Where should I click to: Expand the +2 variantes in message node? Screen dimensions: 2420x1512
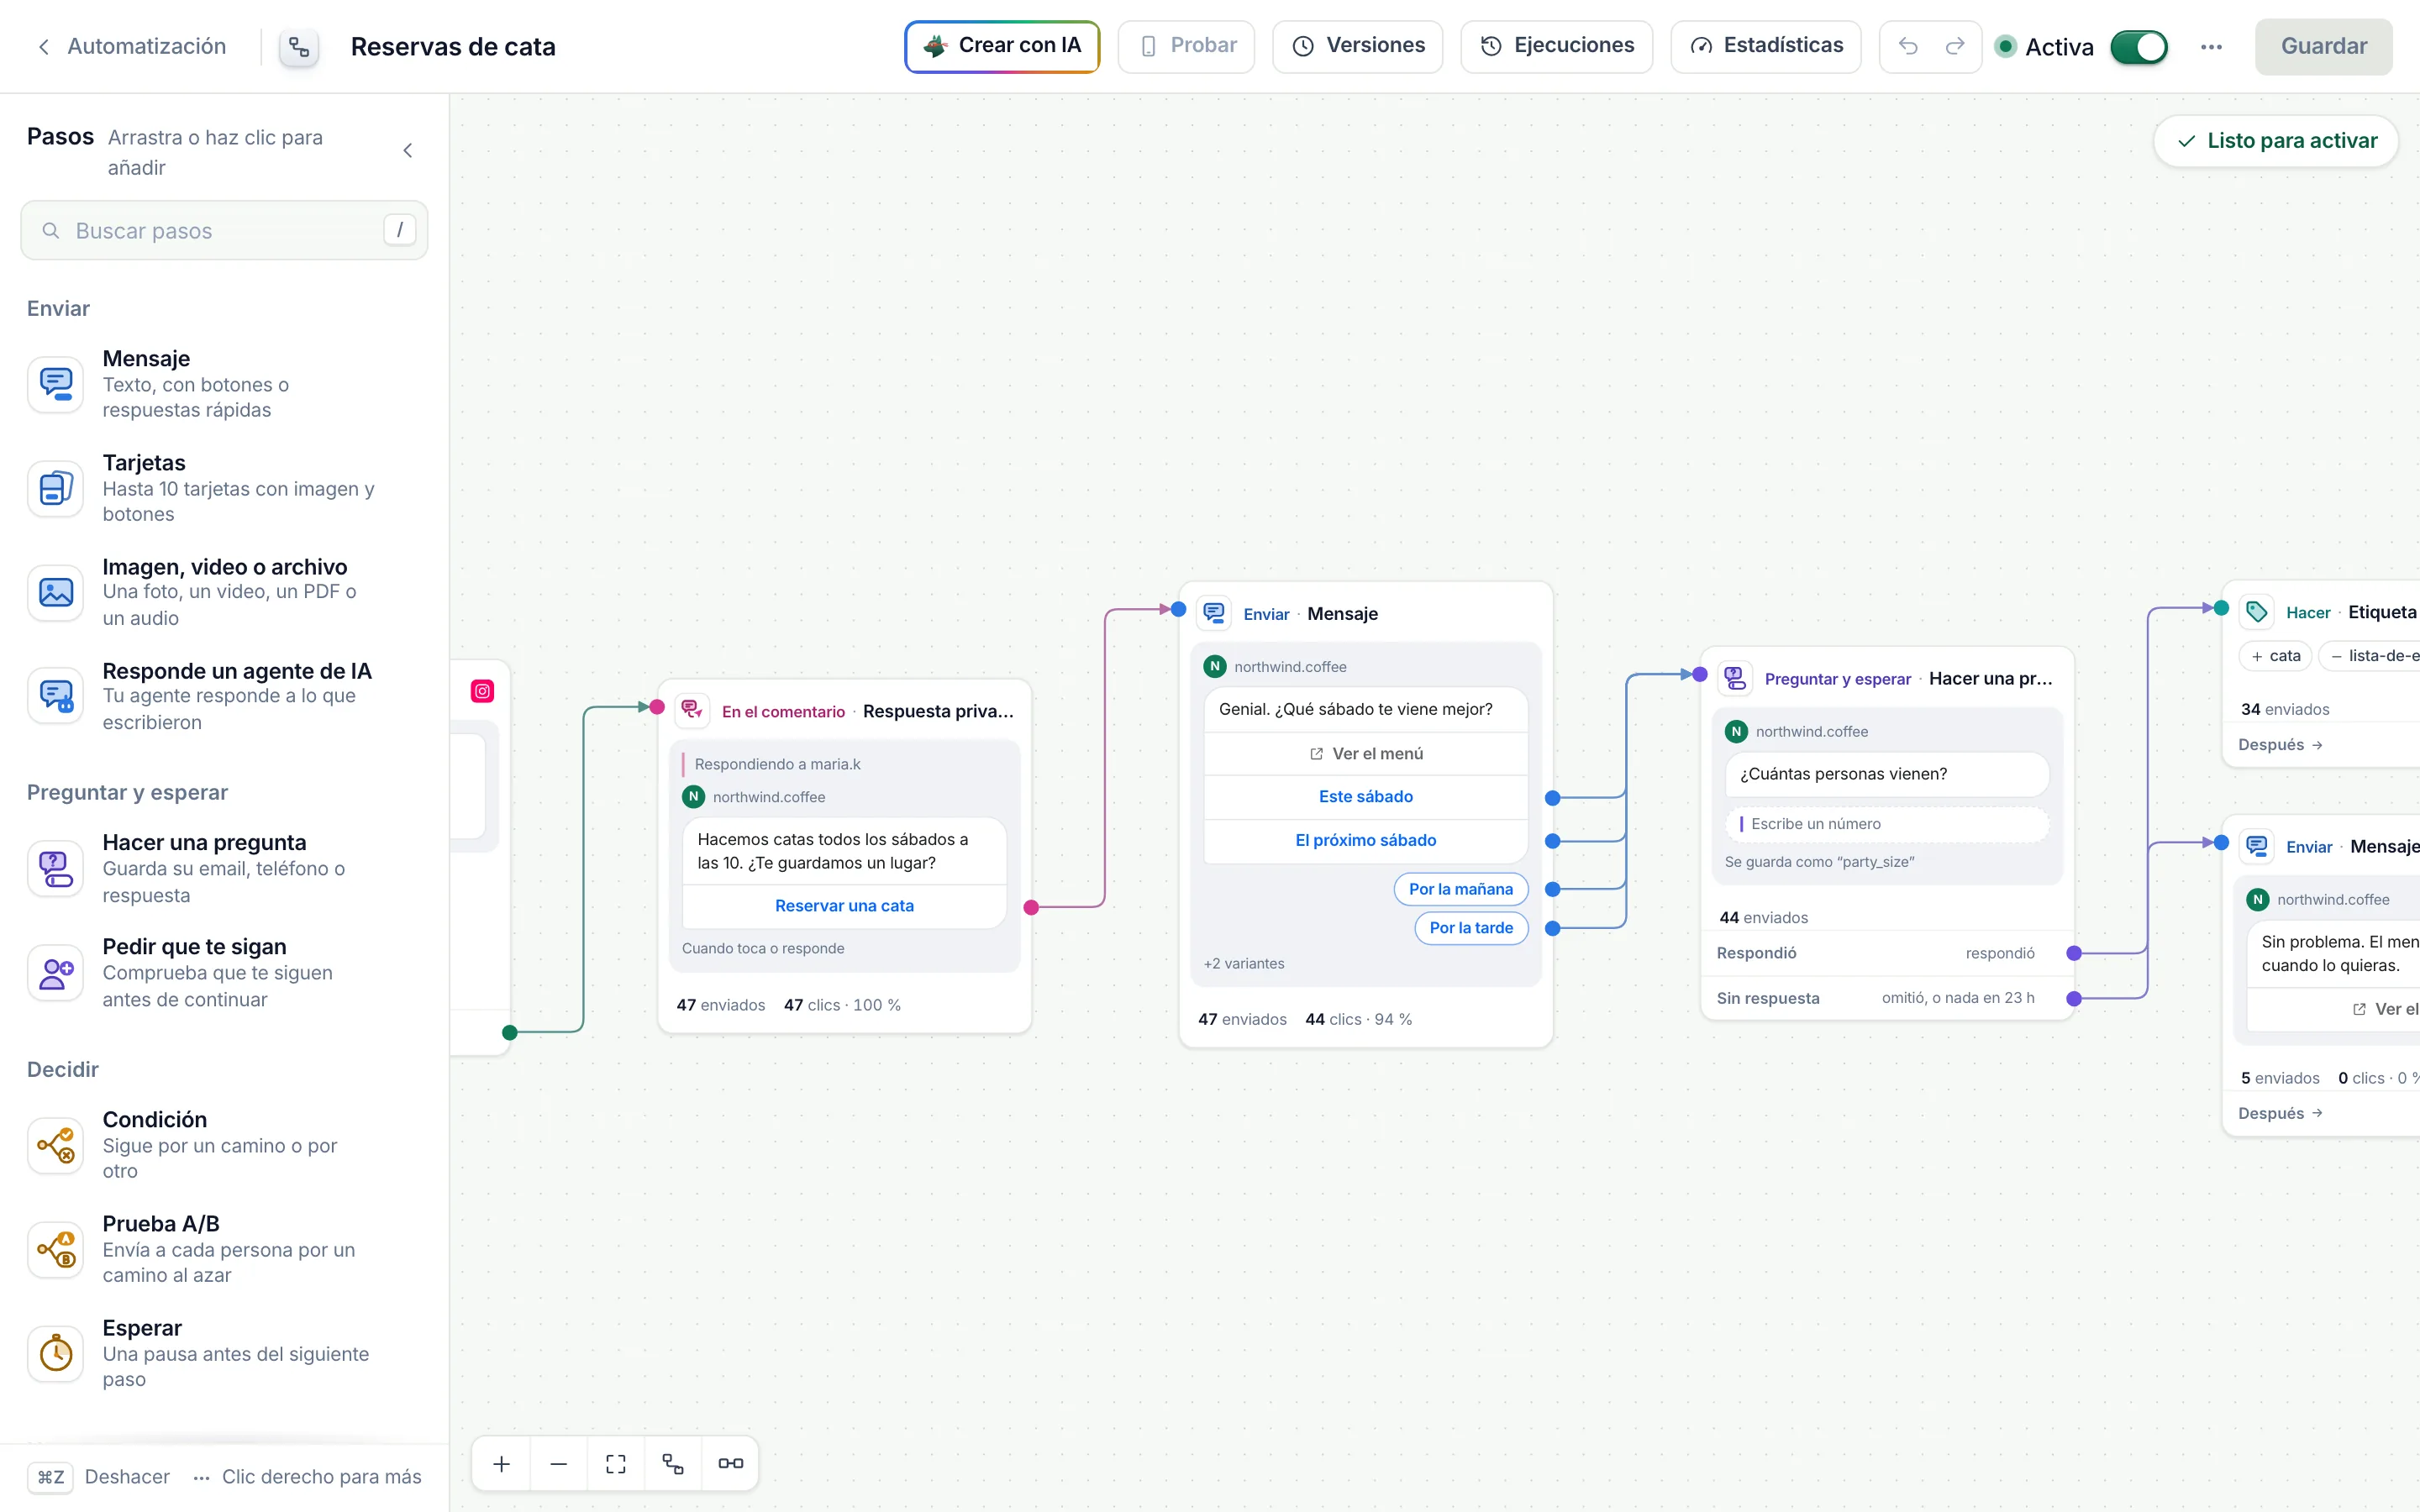point(1243,963)
